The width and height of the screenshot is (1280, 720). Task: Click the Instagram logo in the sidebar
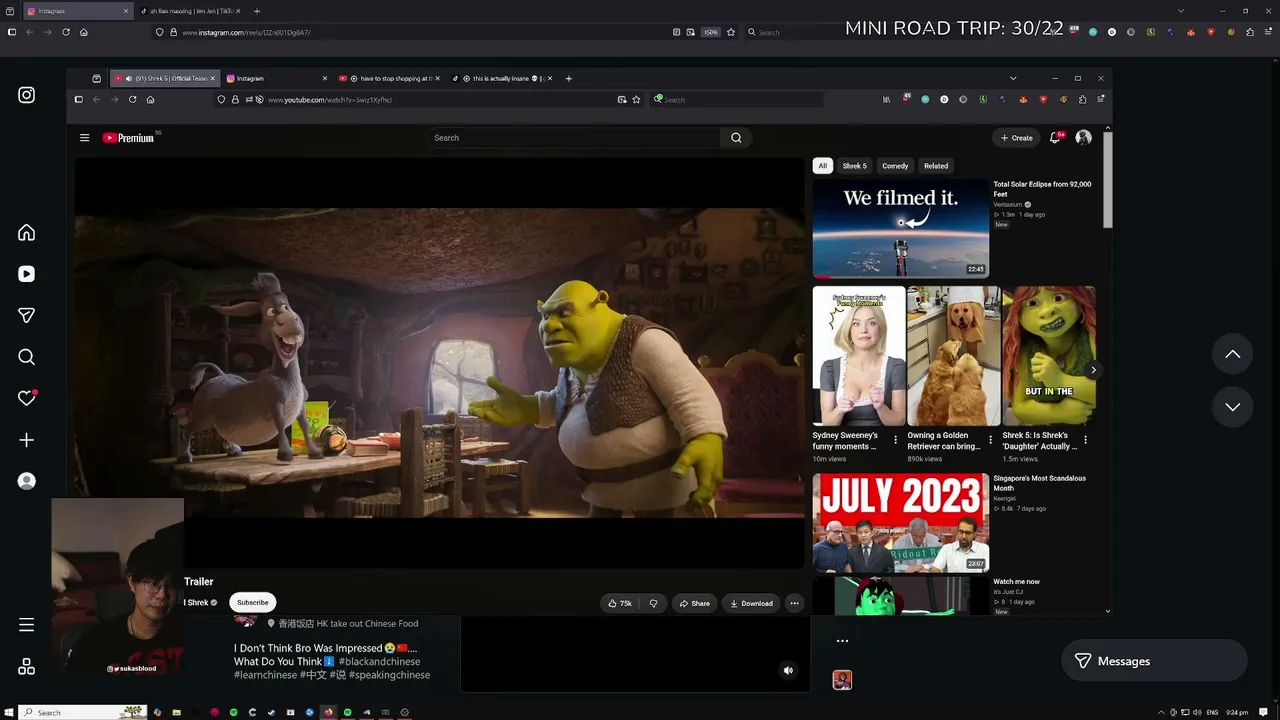tap(27, 95)
